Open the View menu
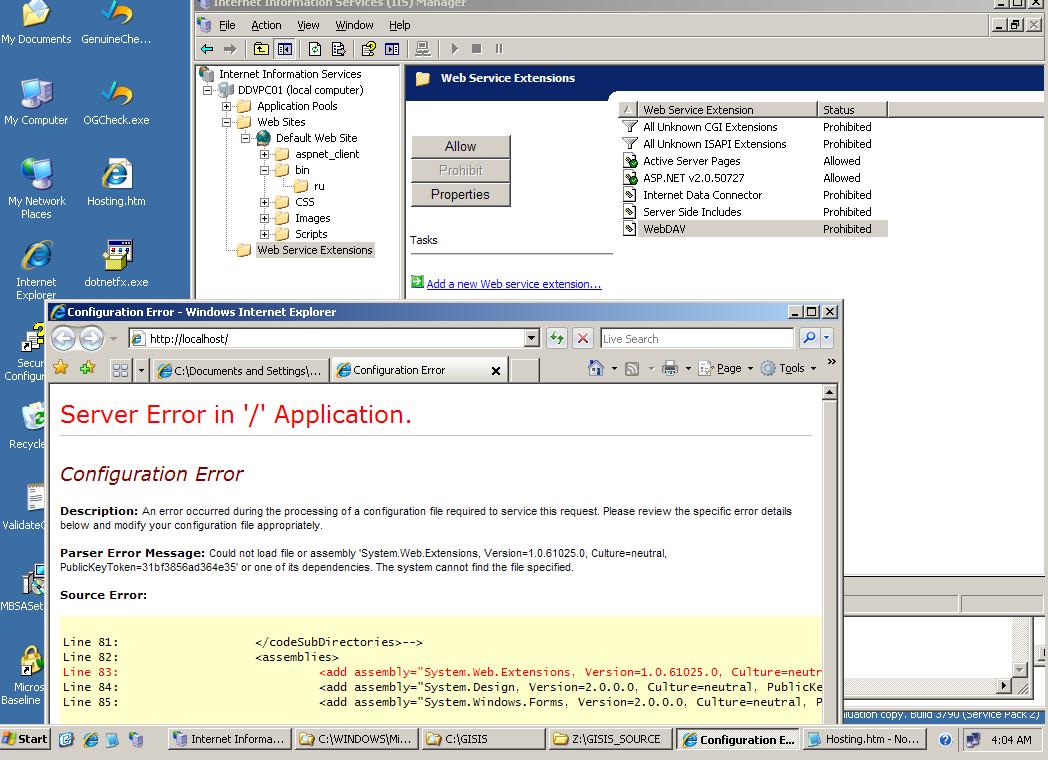 308,25
